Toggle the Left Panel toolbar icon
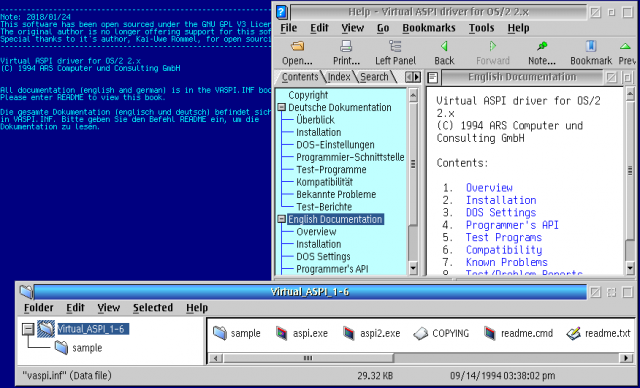The width and height of the screenshot is (640, 388). [395, 46]
